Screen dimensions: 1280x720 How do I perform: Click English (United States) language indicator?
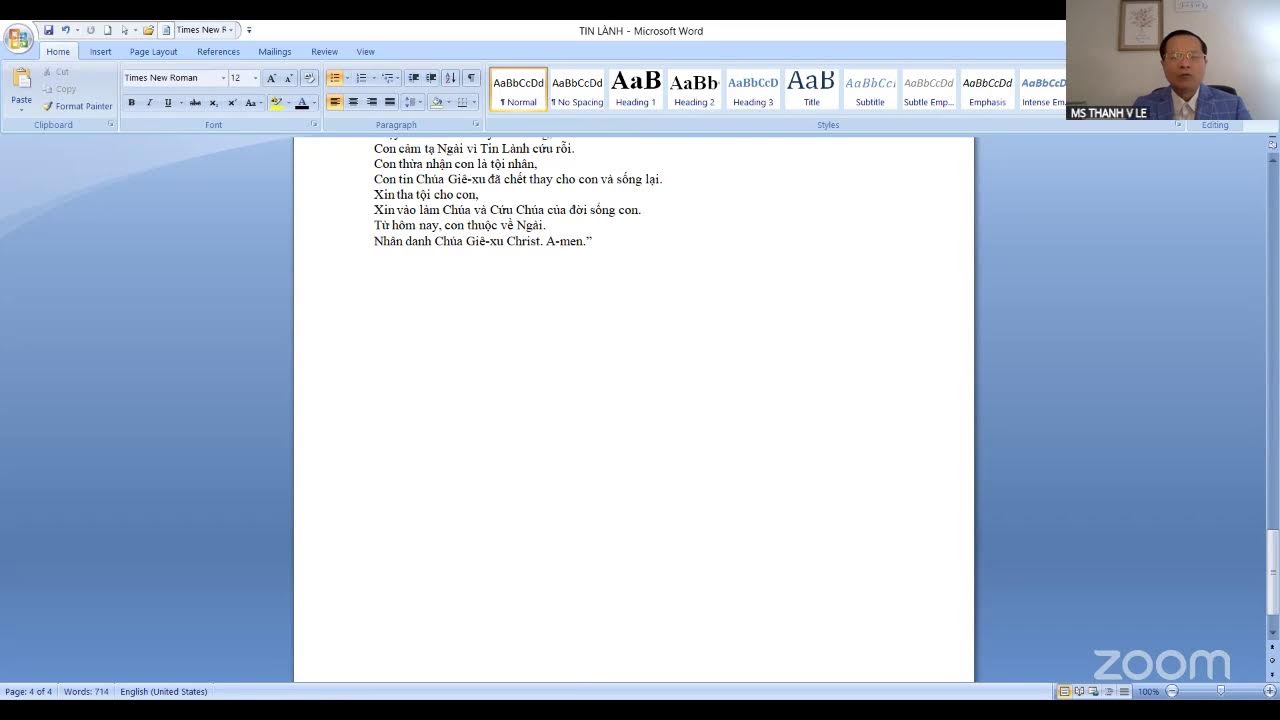pyautogui.click(x=164, y=692)
